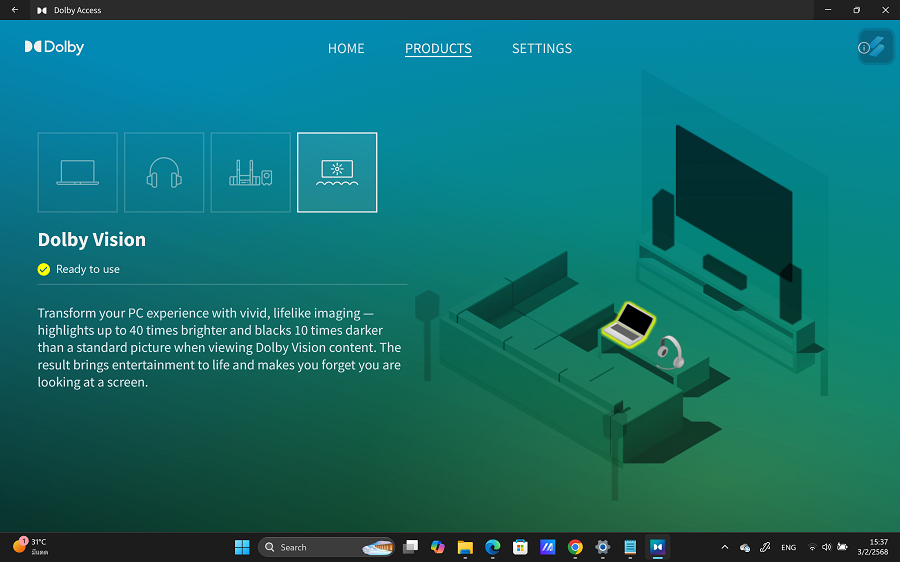Select the laptop built-in speakers product tile

coord(77,172)
